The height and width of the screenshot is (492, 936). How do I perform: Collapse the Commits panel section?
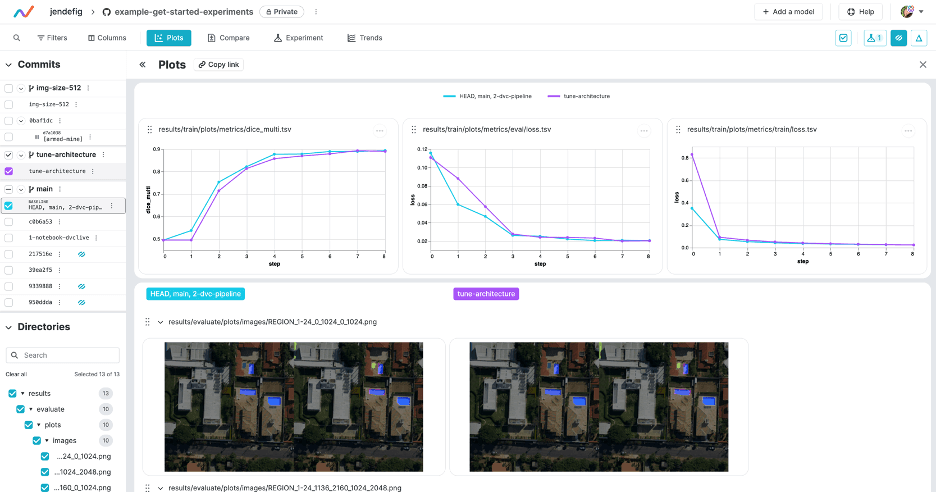10,65
